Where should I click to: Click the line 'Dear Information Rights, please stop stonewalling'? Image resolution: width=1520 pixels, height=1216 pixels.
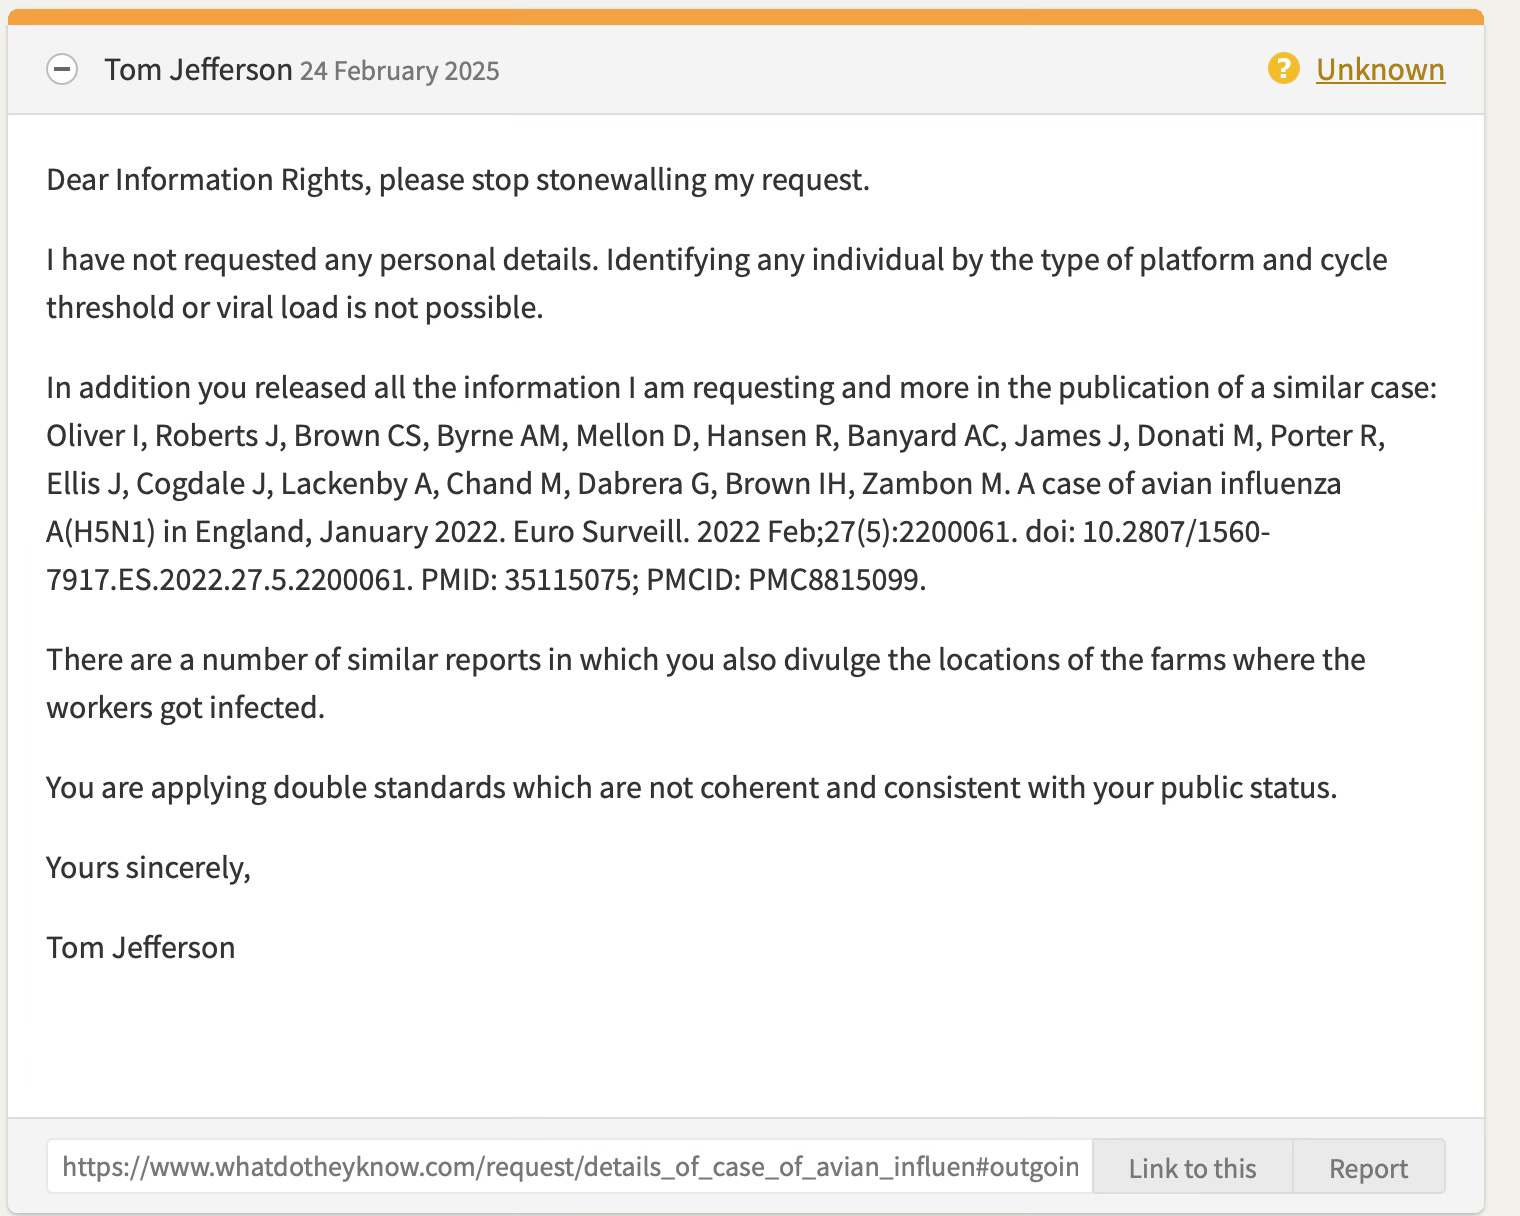click(x=458, y=180)
